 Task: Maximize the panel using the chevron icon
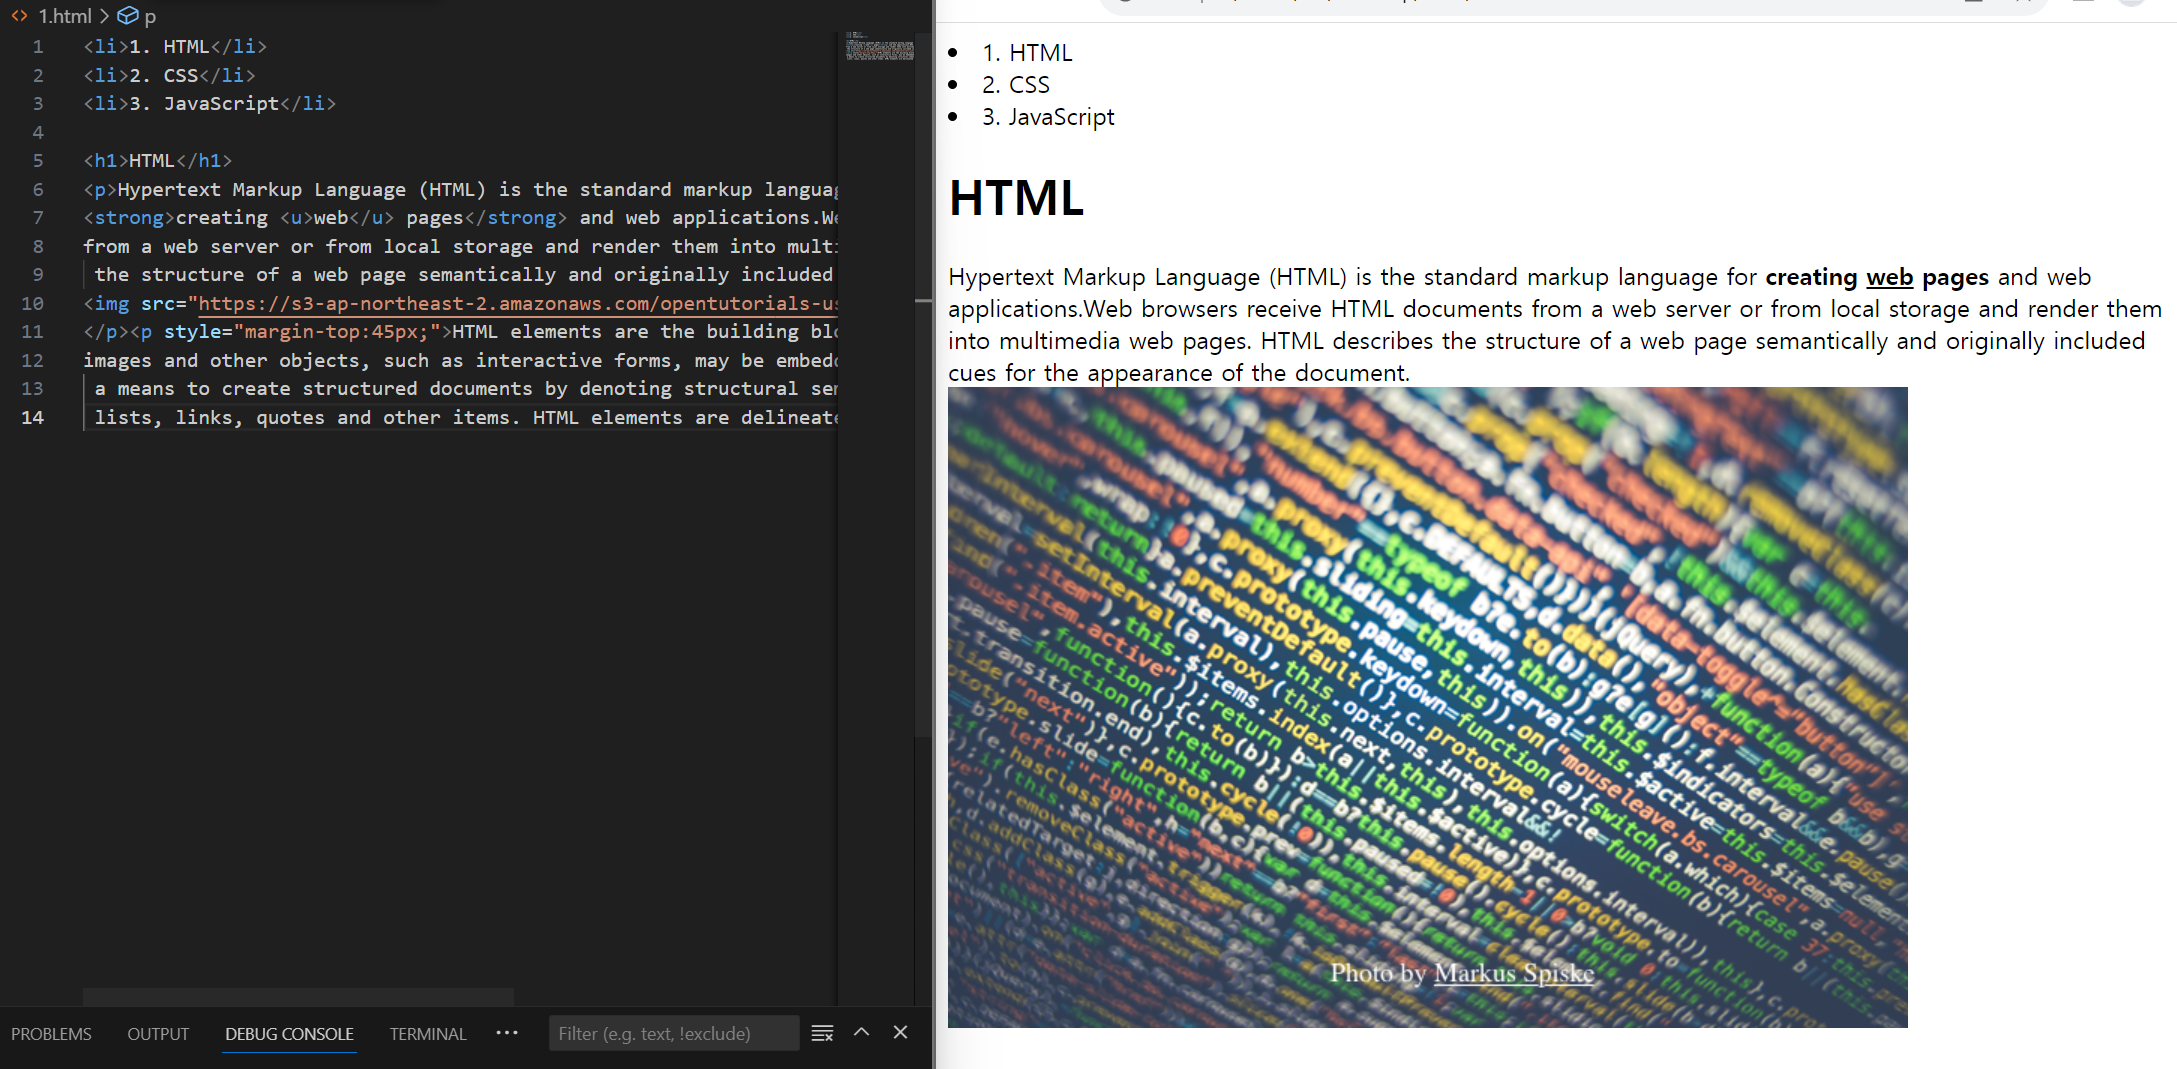[861, 1033]
